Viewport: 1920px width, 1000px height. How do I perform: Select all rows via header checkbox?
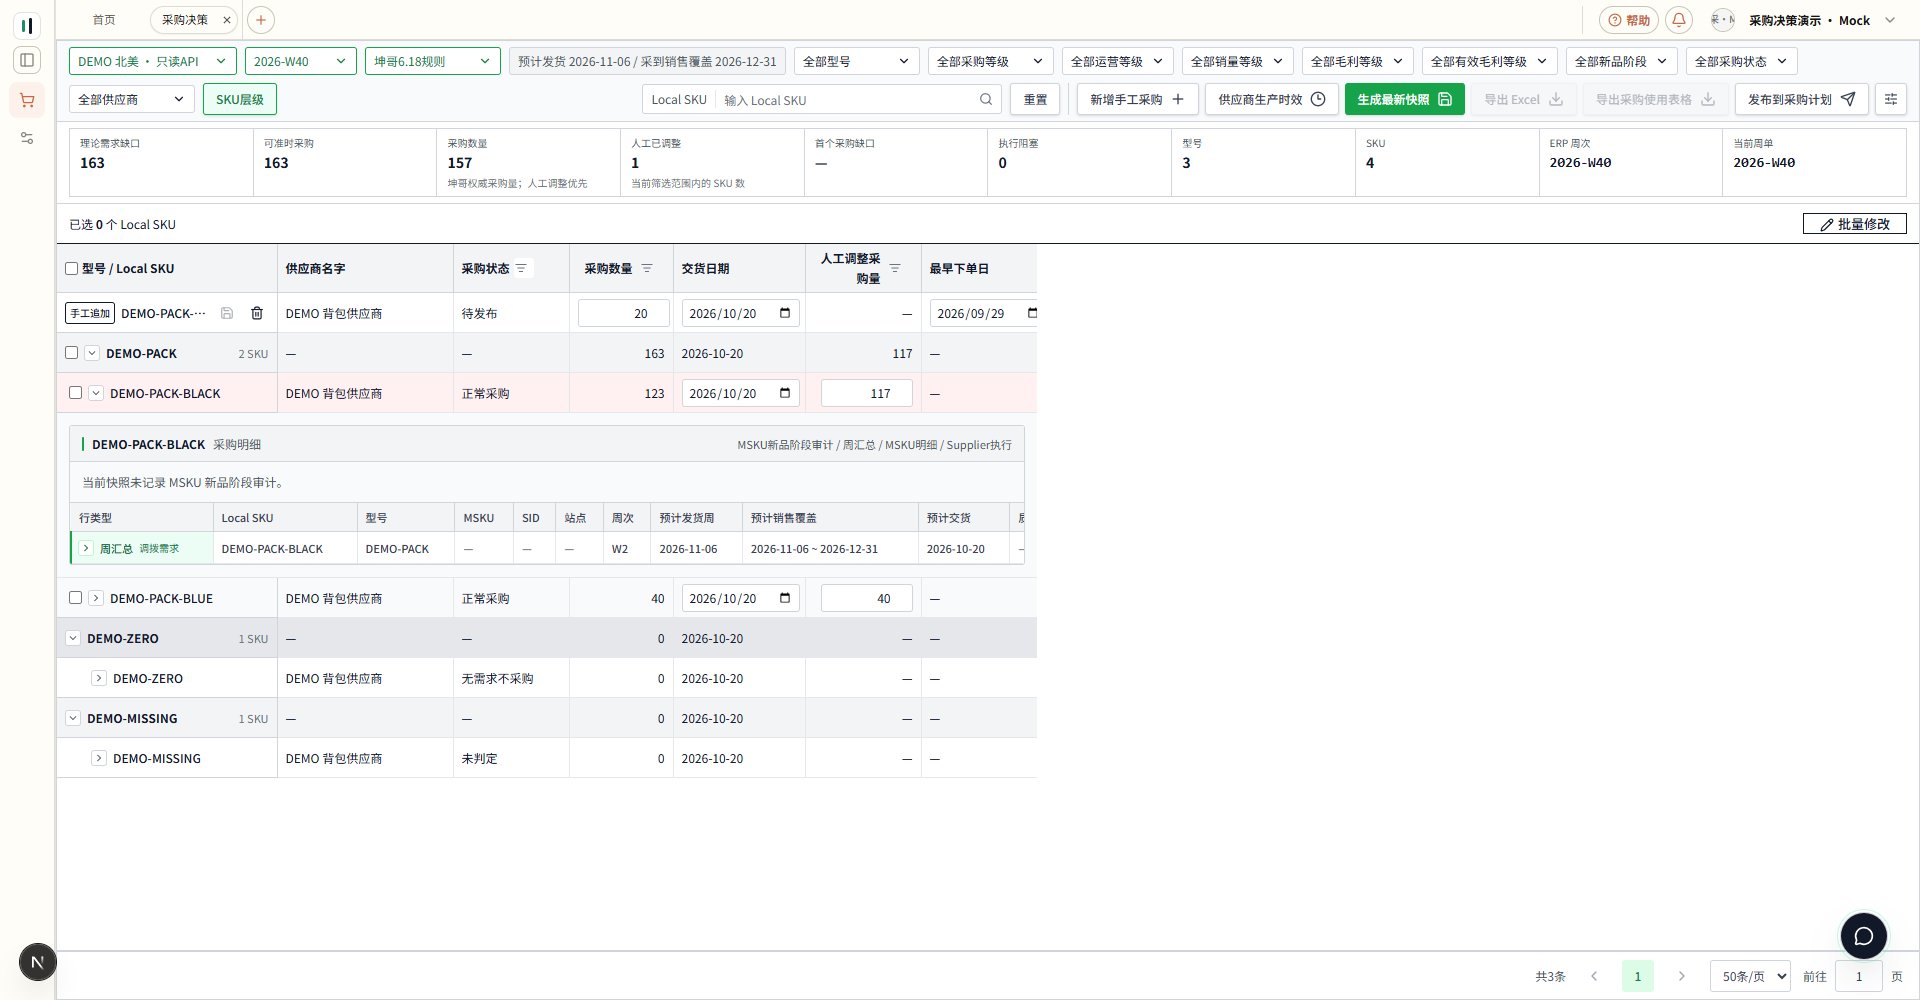(71, 268)
